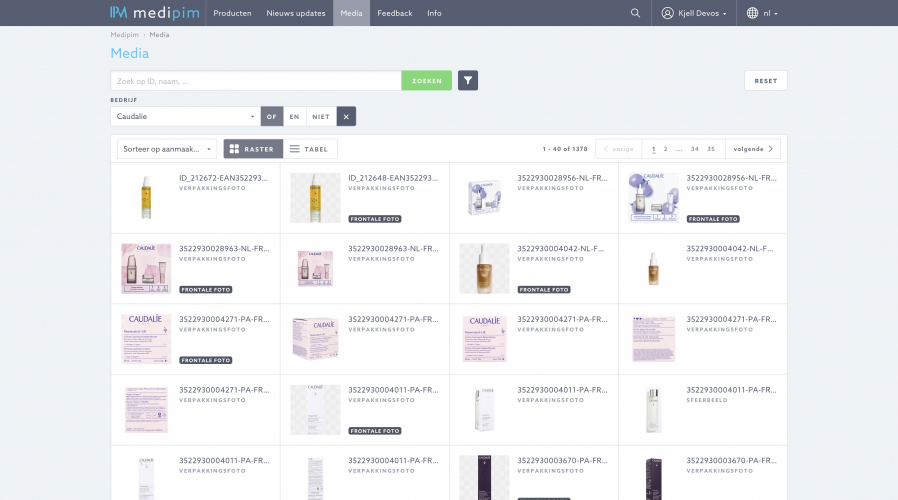The width and height of the screenshot is (898, 500).
Task: Open thumbnail of ID_212648-EAN352293 with frontale foto
Action: point(315,198)
